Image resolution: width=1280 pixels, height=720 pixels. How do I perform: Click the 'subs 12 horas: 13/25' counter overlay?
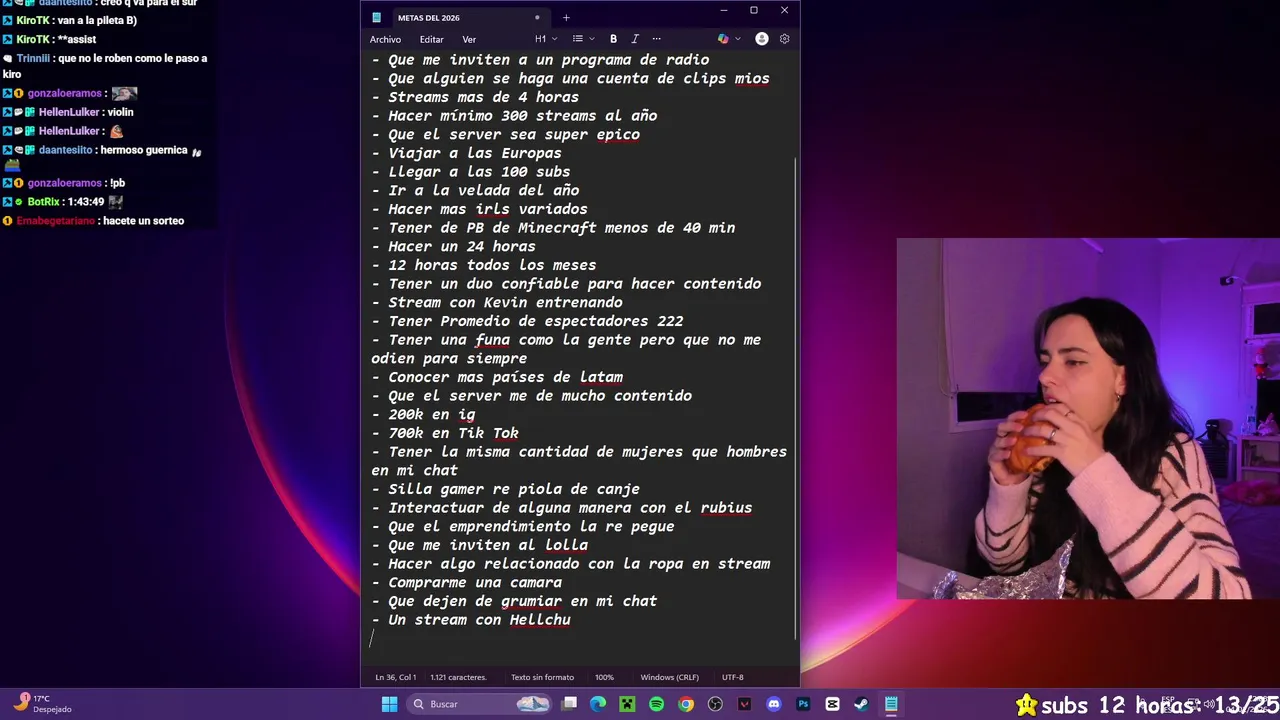(1147, 705)
